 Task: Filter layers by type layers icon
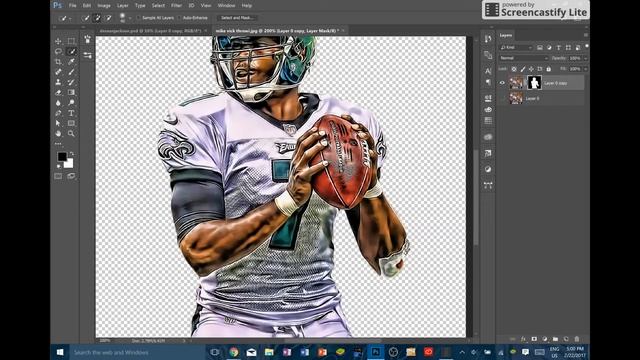[559, 48]
